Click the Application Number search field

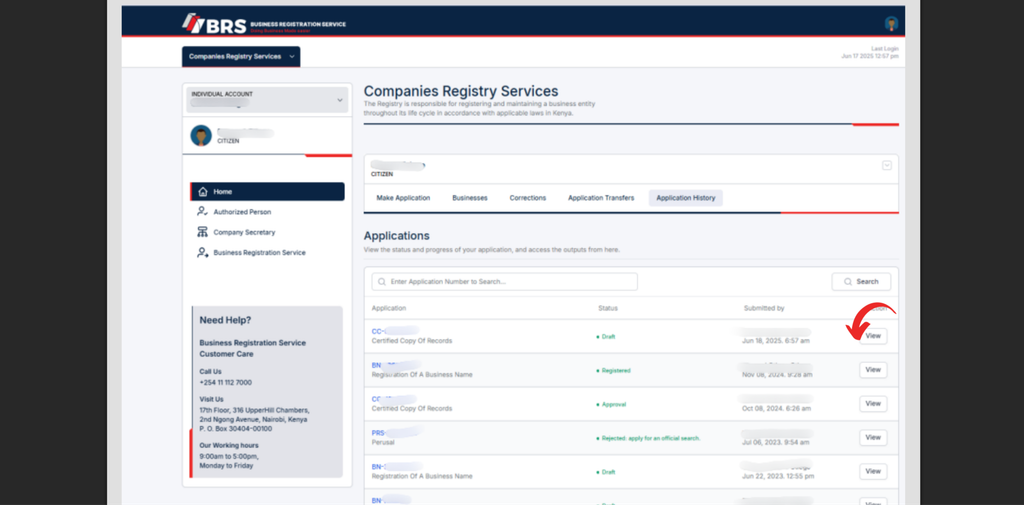click(504, 282)
